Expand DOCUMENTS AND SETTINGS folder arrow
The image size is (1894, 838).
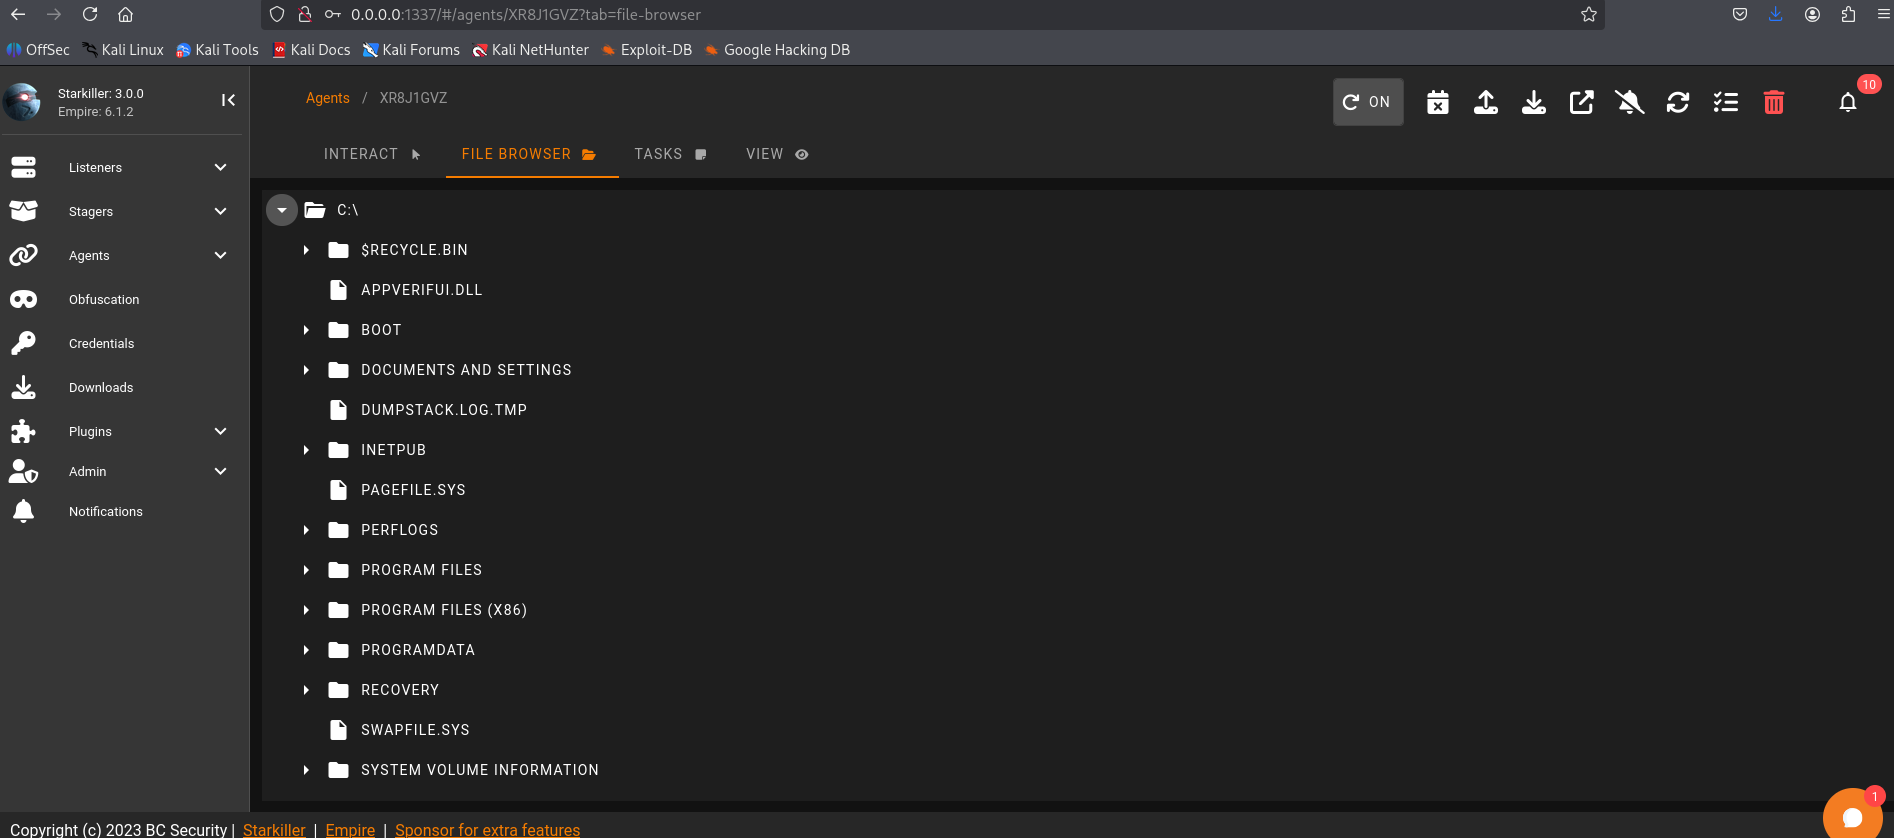(x=306, y=370)
